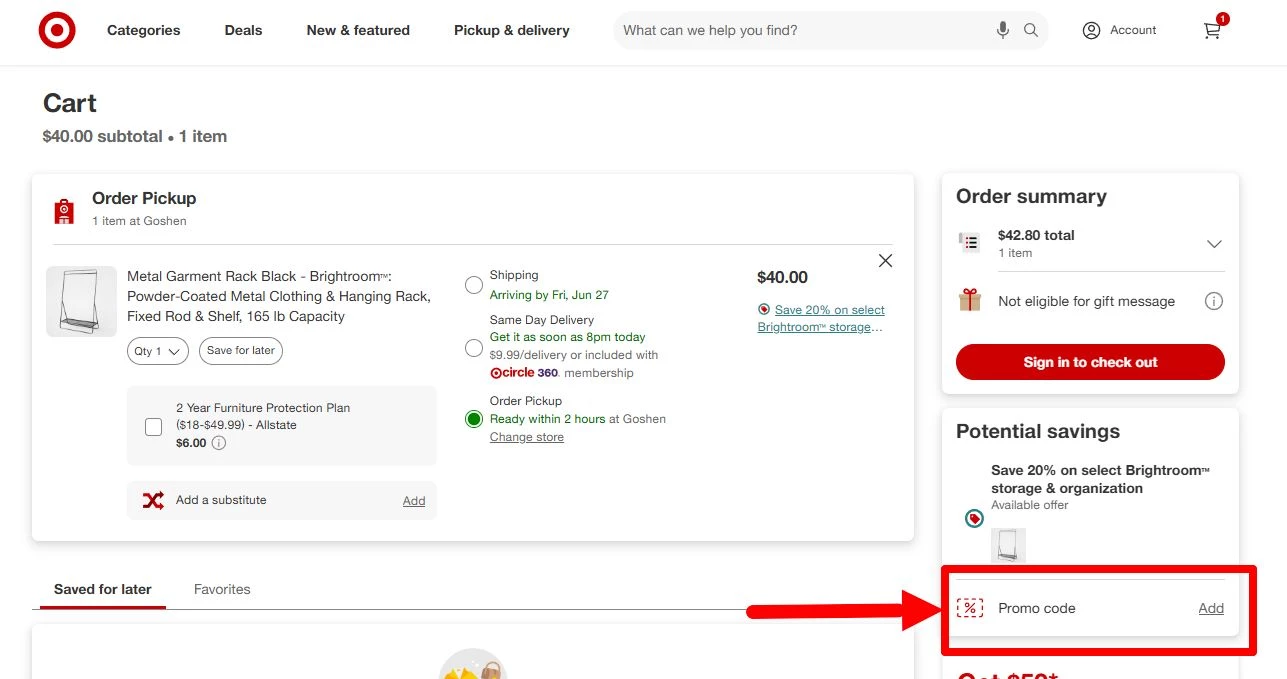Viewport: 1287px width, 679px height.
Task: Expand the $42.80 order summary details
Action: 1213,243
